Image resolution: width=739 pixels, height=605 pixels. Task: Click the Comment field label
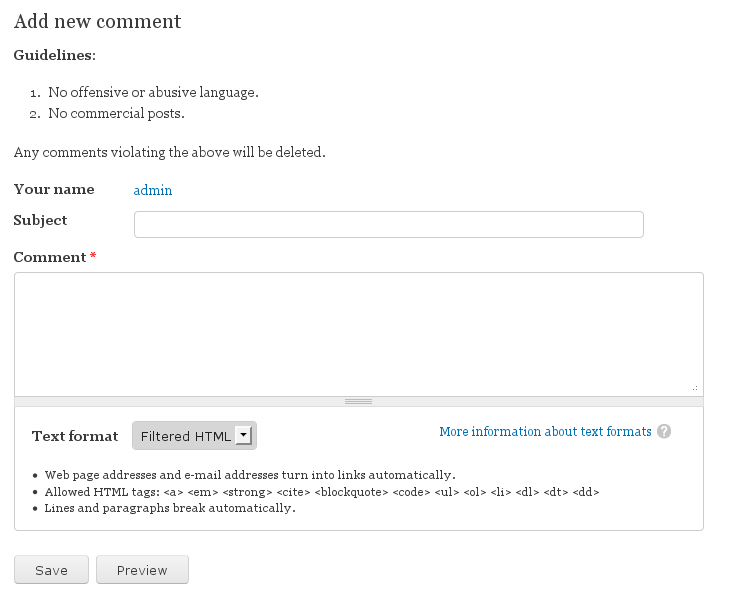50,257
